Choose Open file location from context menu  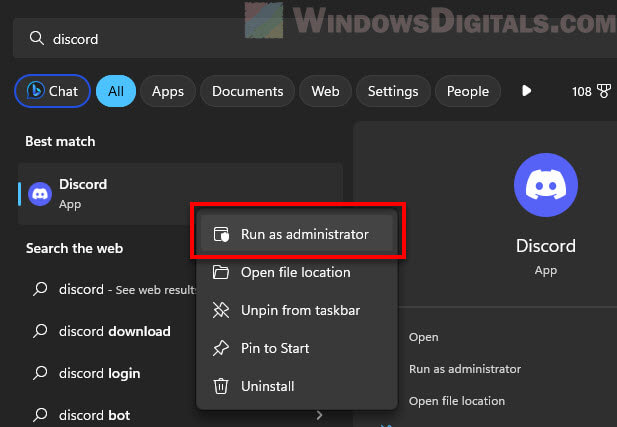pyautogui.click(x=297, y=272)
